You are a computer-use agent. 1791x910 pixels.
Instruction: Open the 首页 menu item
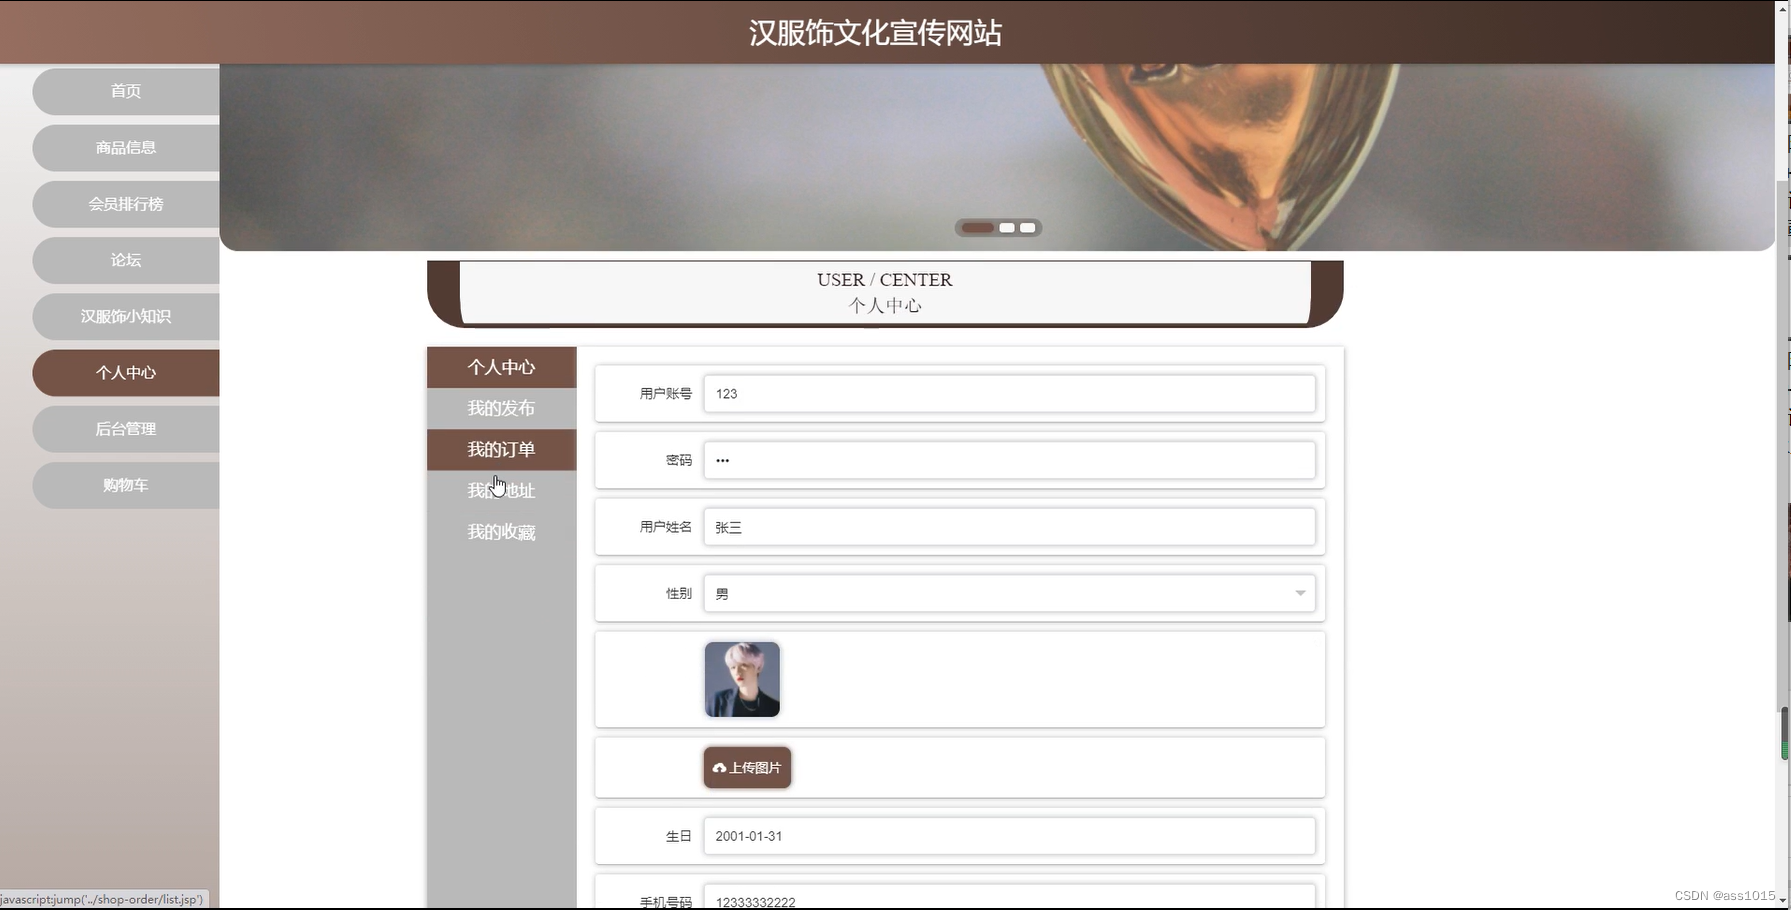125,91
